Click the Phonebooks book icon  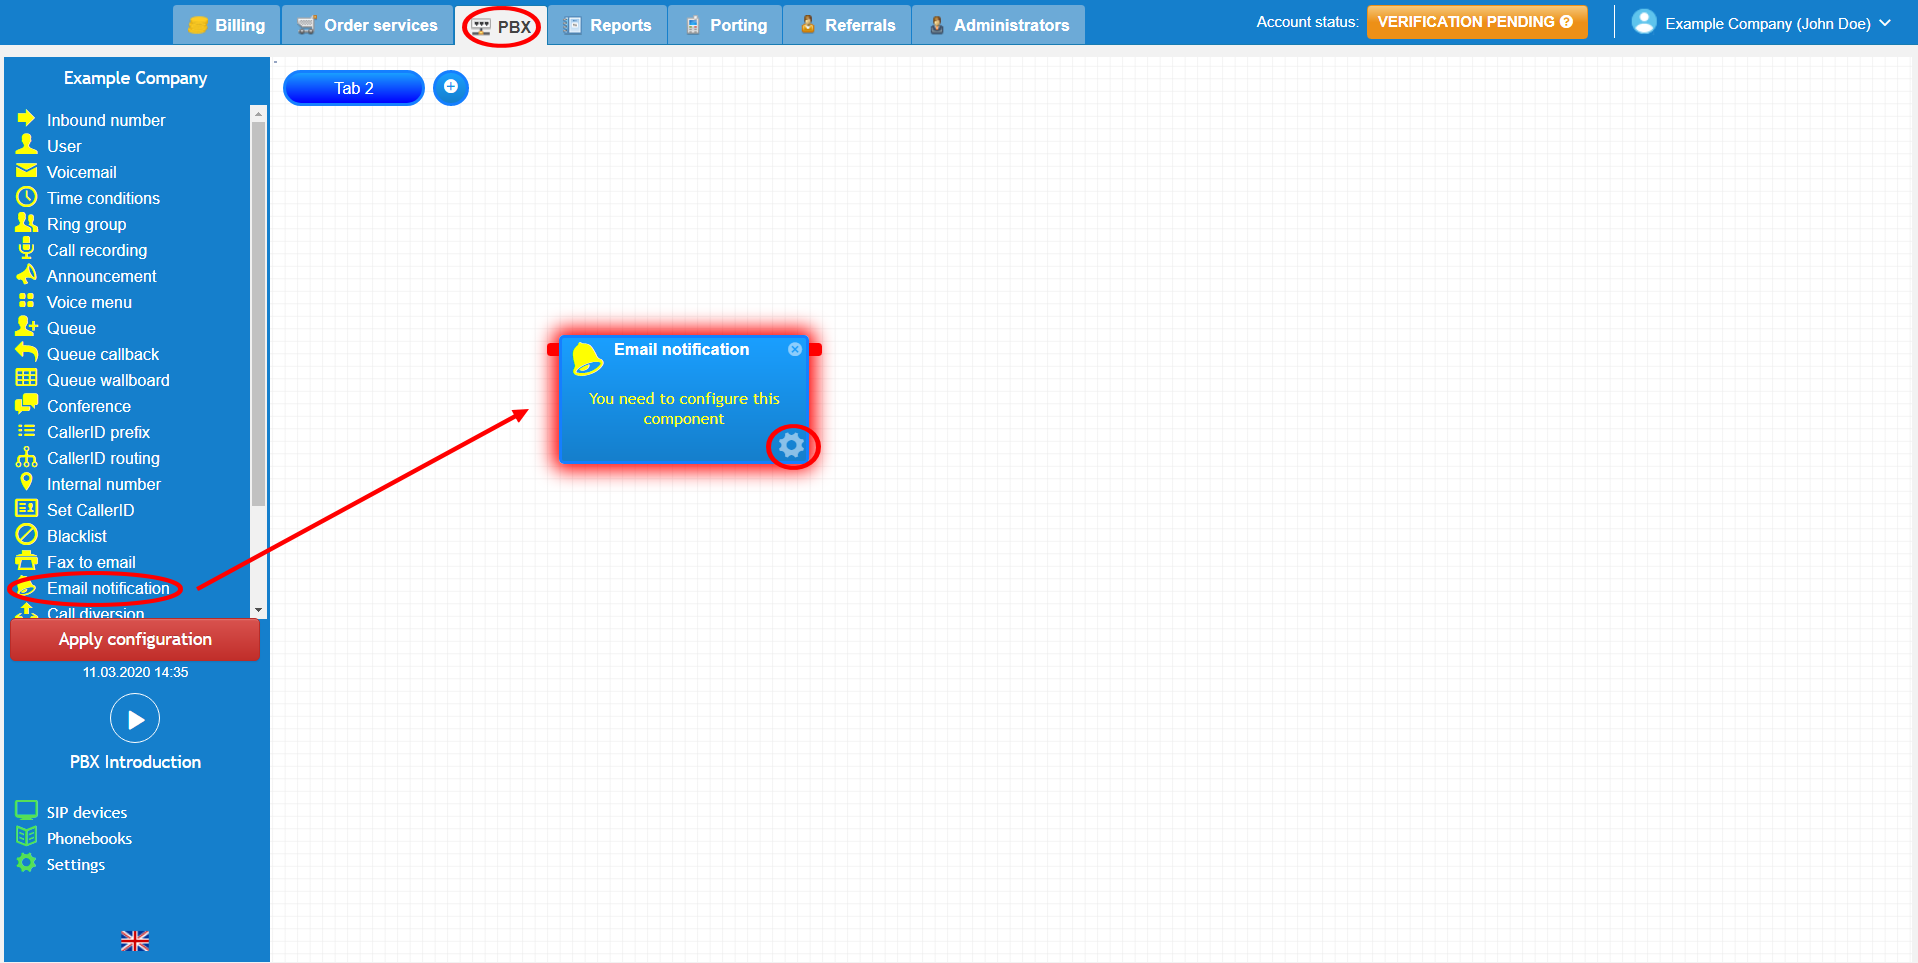coord(26,837)
